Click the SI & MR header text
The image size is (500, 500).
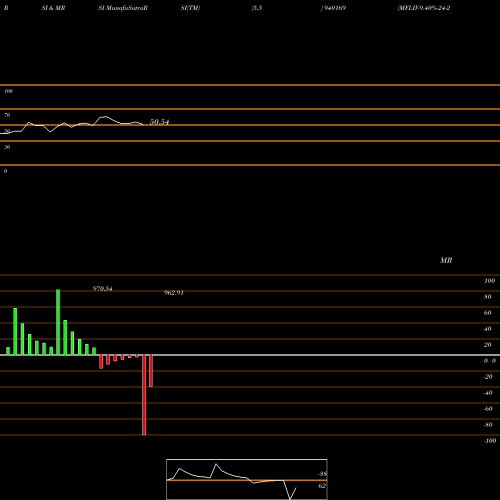click(53, 8)
